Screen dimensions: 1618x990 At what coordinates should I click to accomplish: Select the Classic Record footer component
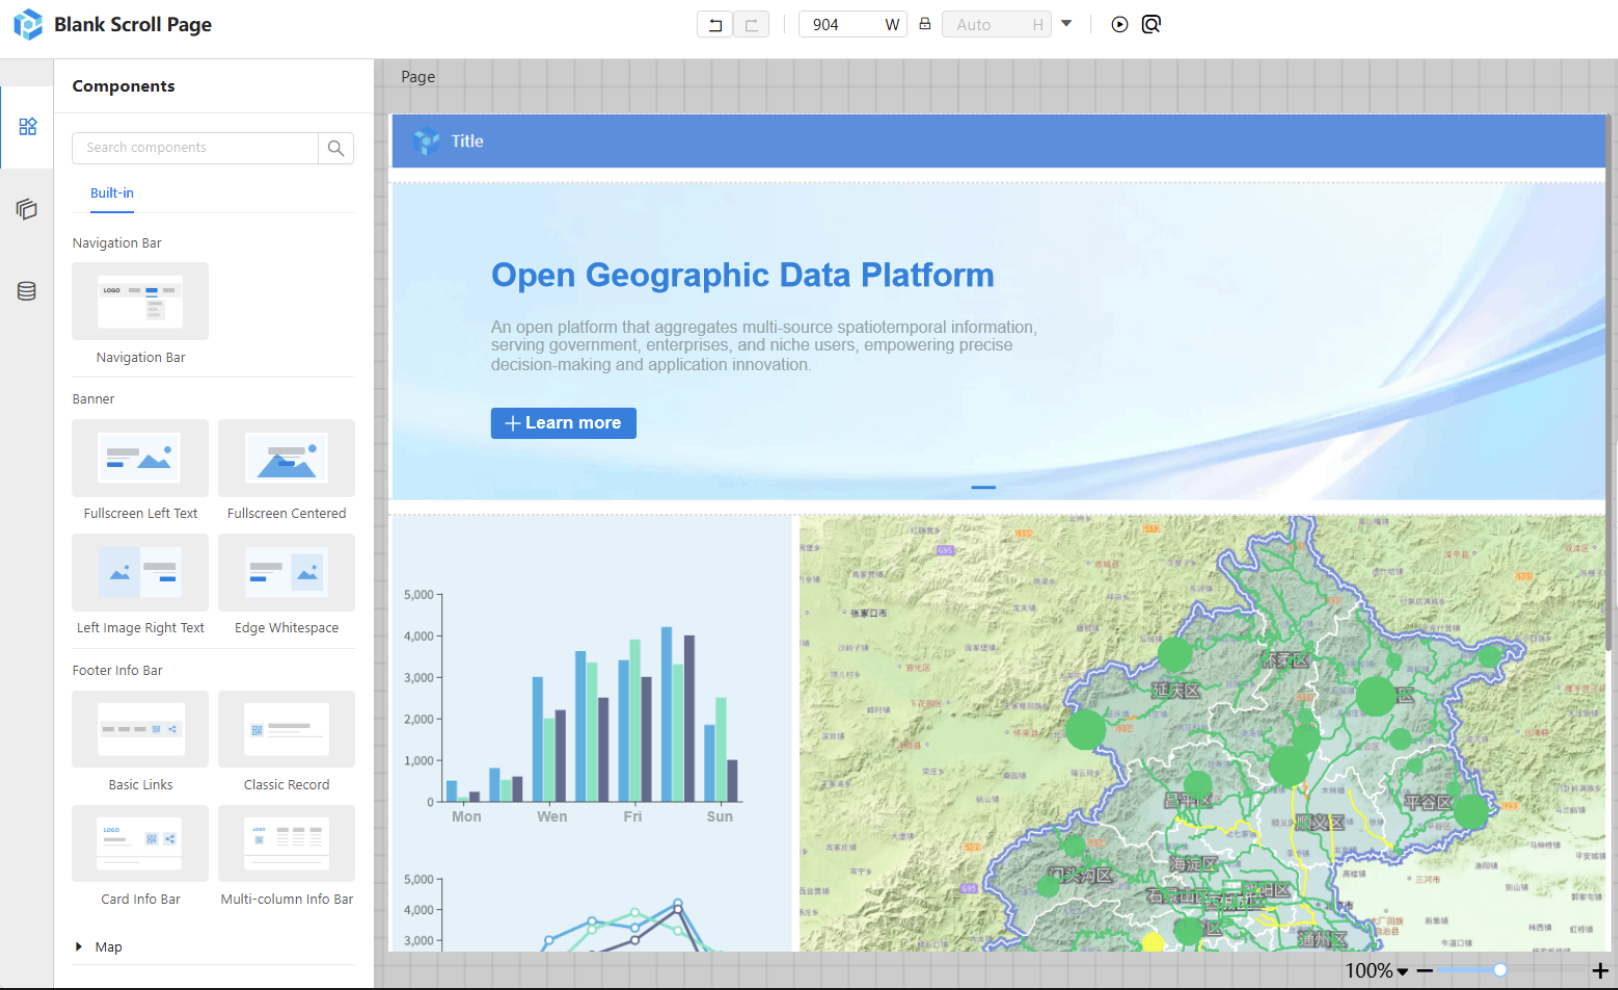[x=286, y=729]
